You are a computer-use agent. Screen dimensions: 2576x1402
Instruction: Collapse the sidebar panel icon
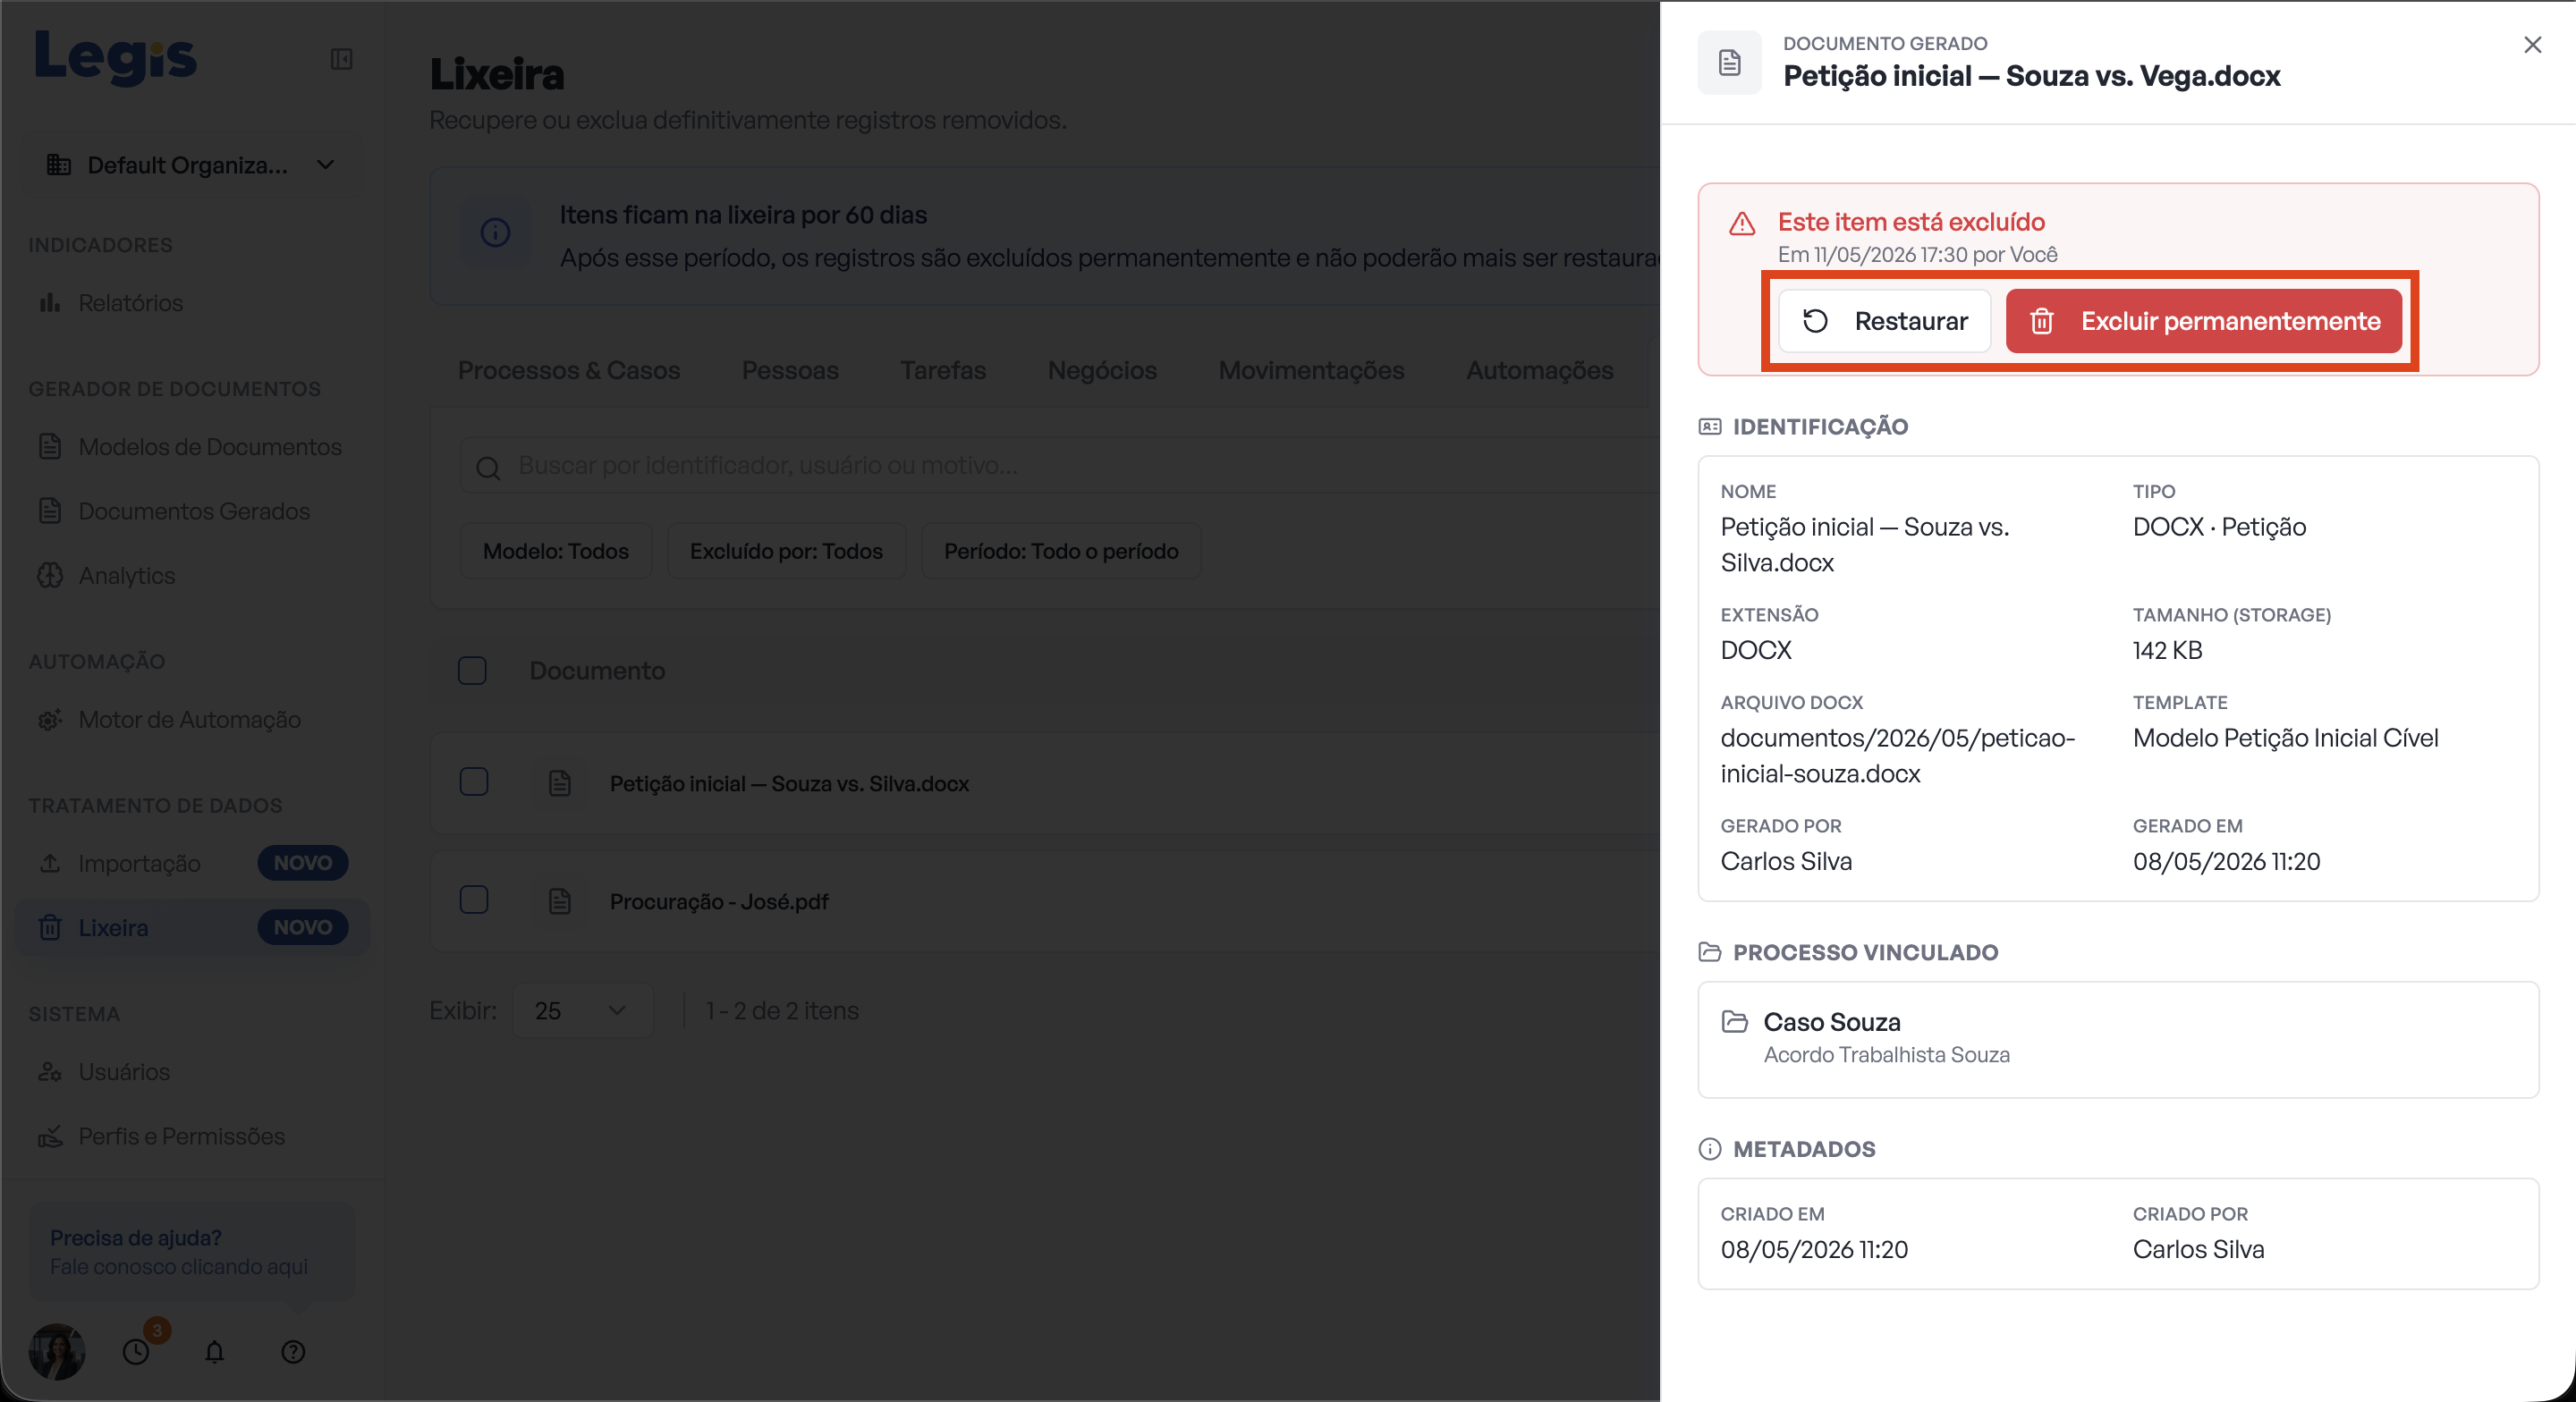tap(341, 60)
